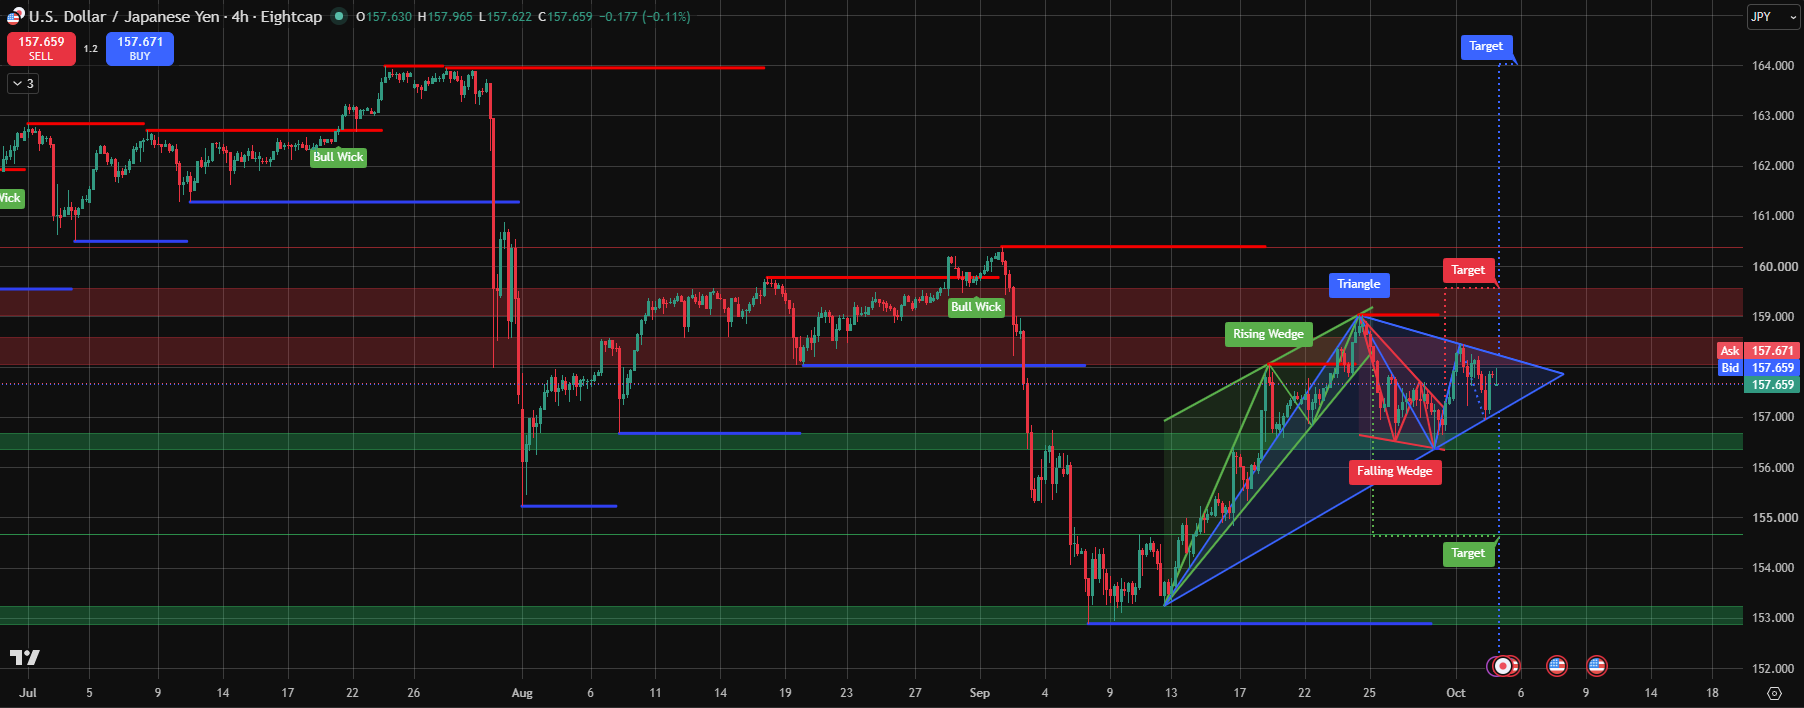This screenshot has width=1804, height=708.
Task: Select the red Target label
Action: point(1468,270)
